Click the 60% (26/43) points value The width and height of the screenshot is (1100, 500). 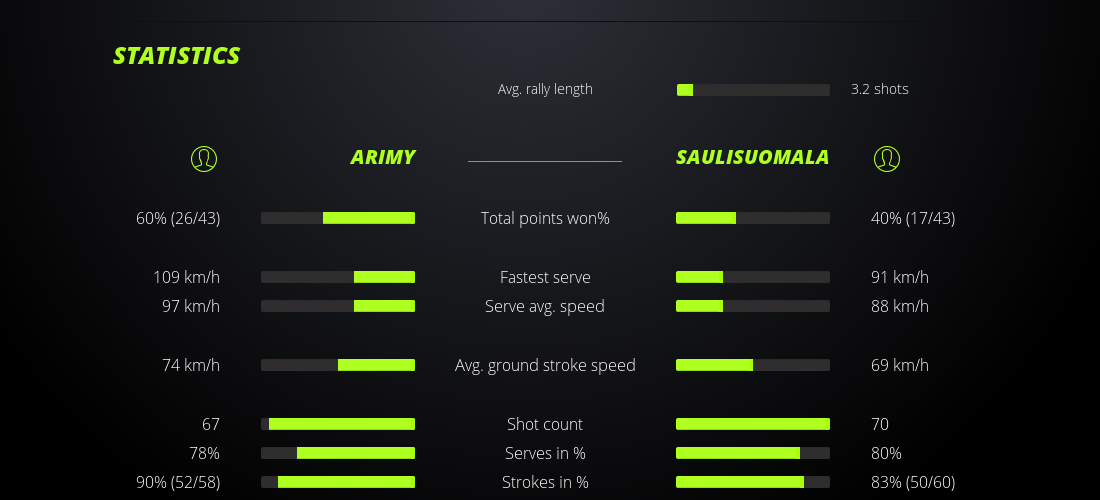point(178,218)
